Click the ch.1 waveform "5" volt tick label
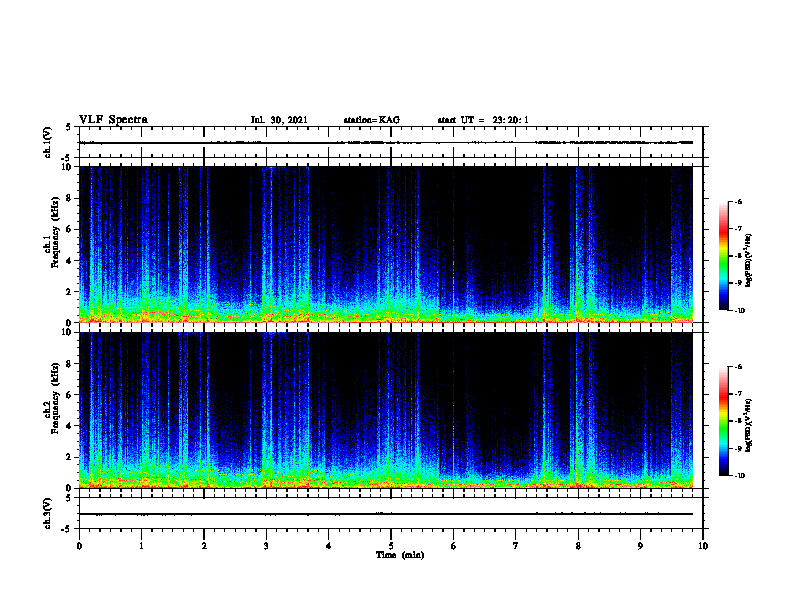792x612 pixels. pos(70,128)
